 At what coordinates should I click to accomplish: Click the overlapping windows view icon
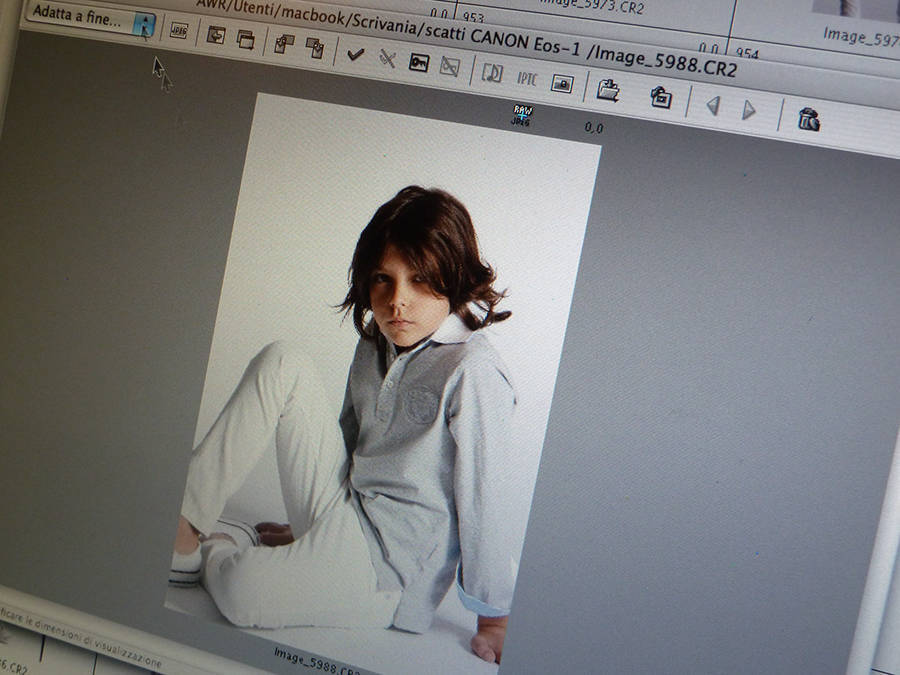click(245, 40)
